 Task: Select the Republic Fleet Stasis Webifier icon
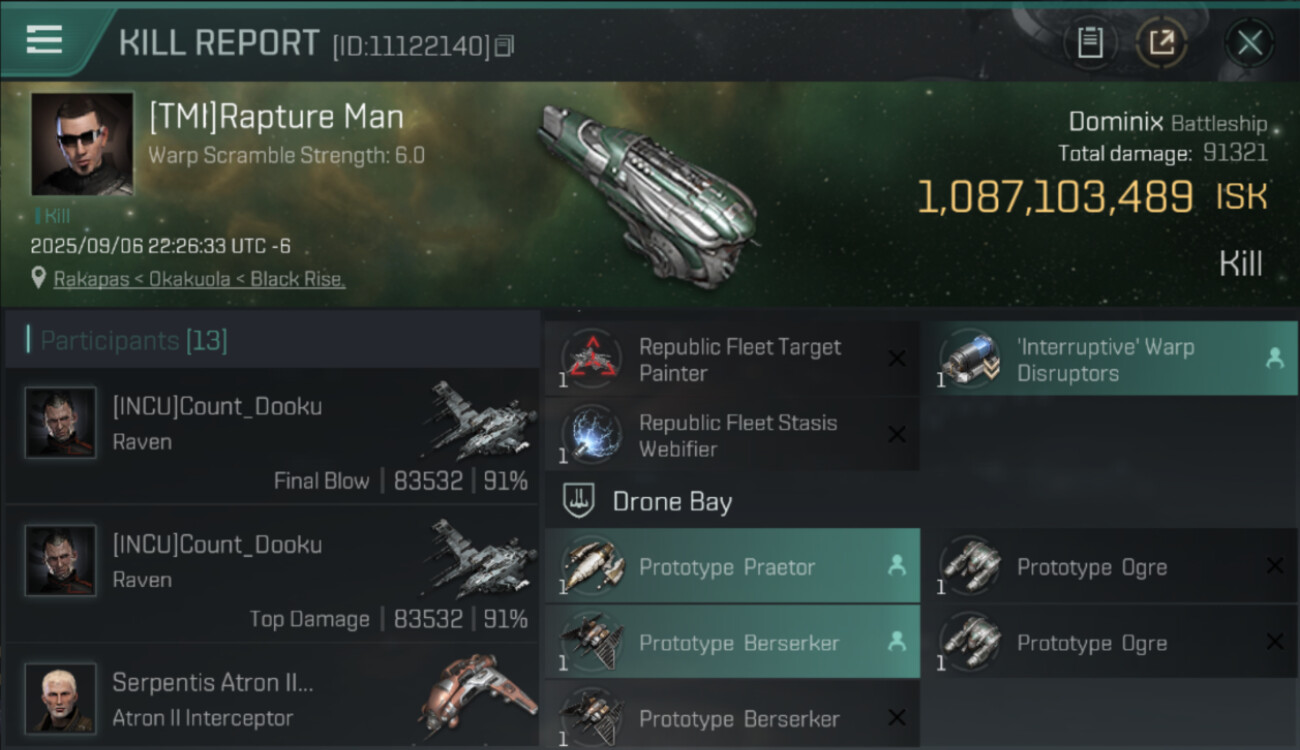pyautogui.click(x=591, y=436)
